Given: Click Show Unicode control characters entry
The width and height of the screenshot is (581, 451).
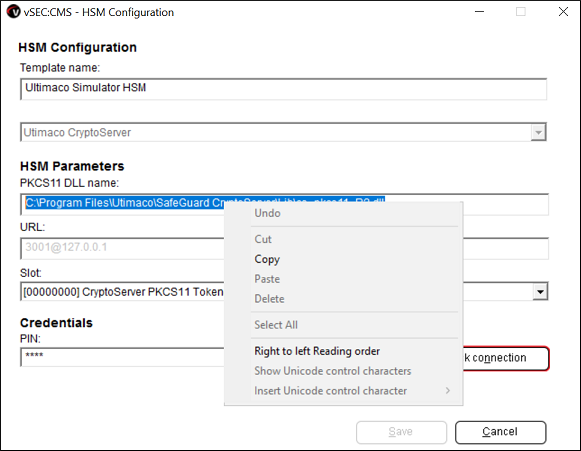Looking at the screenshot, I should 343,371.
